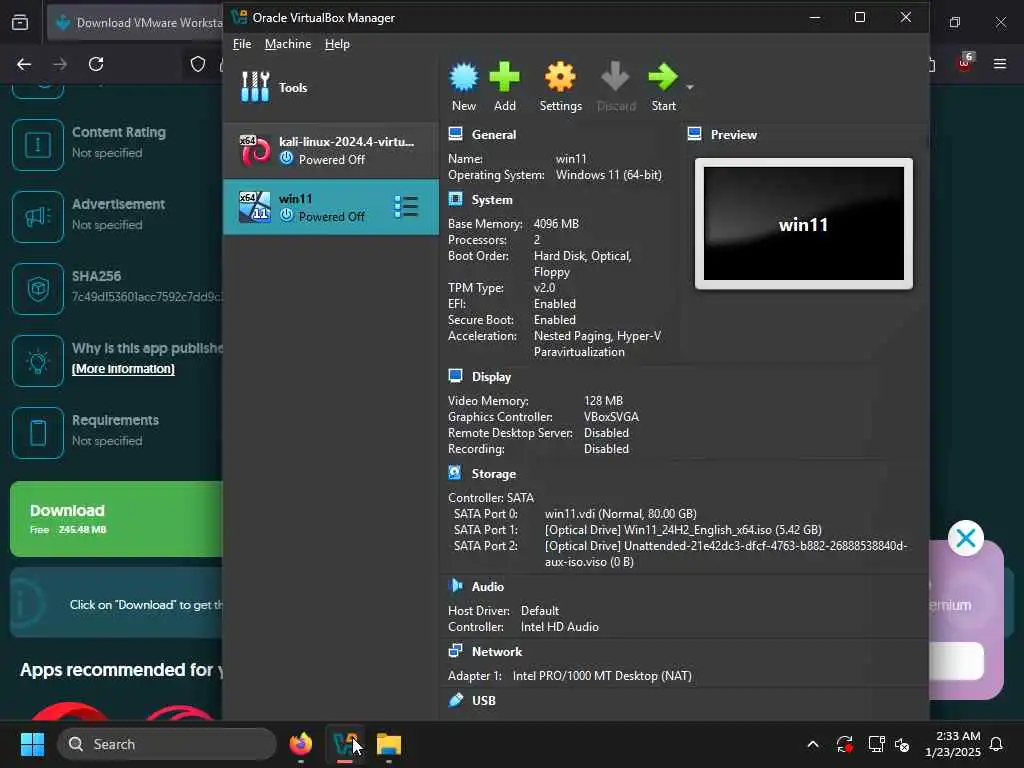Click the Unattended aux-iso.viso optical drive entry
Screen dimensions: 1024x768
click(x=726, y=554)
